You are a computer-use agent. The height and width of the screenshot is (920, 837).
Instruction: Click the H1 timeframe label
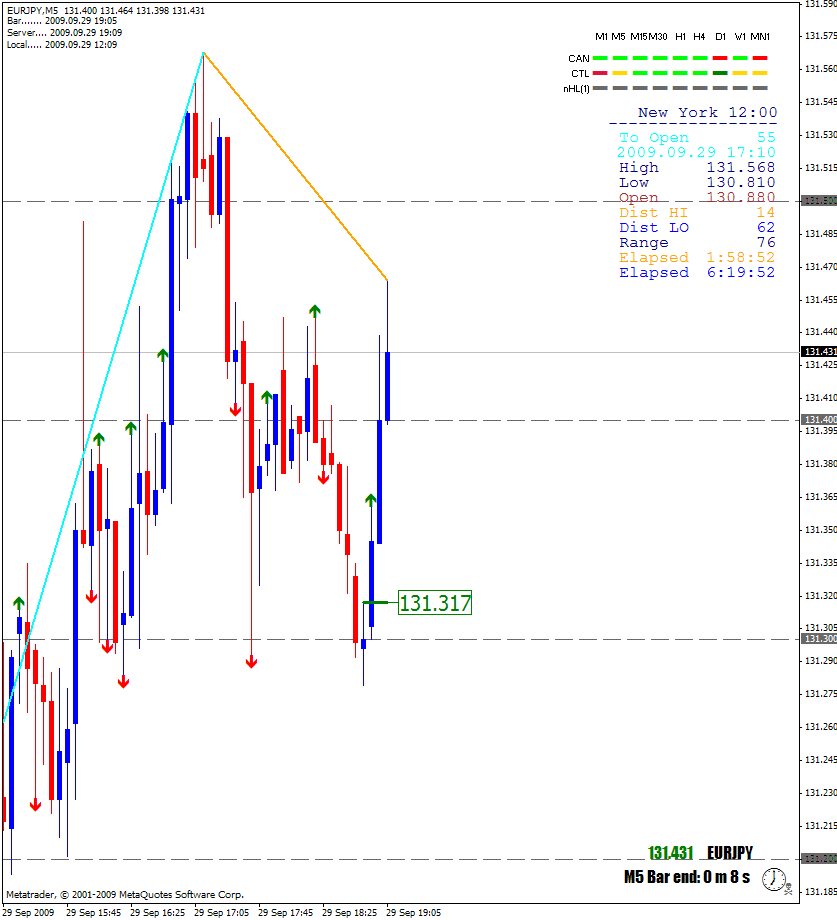pos(680,36)
